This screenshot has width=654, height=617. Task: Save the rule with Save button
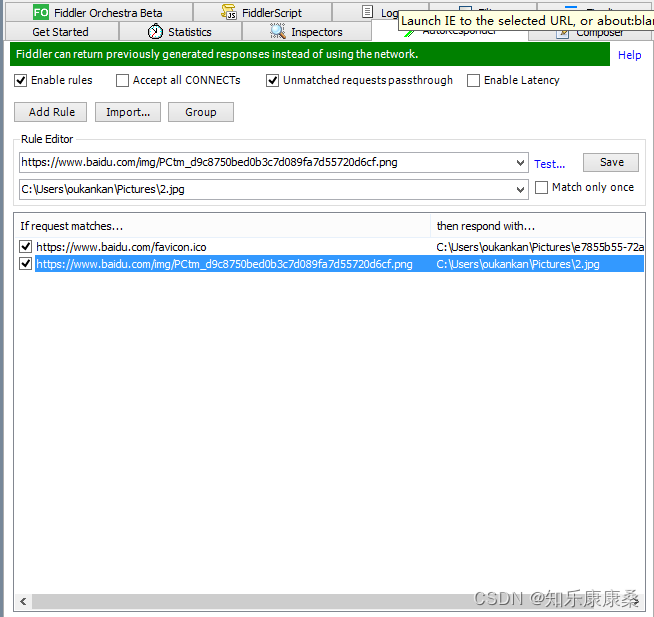click(611, 162)
